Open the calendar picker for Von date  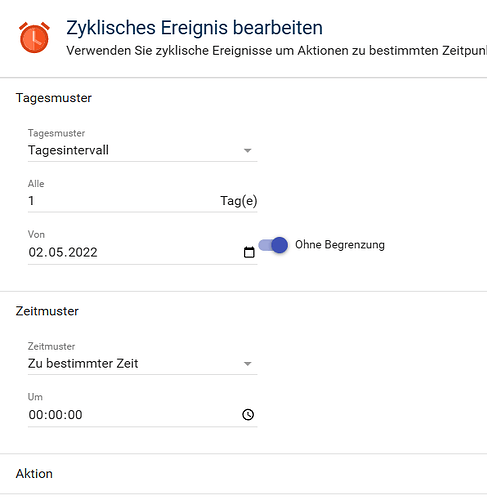click(x=249, y=252)
